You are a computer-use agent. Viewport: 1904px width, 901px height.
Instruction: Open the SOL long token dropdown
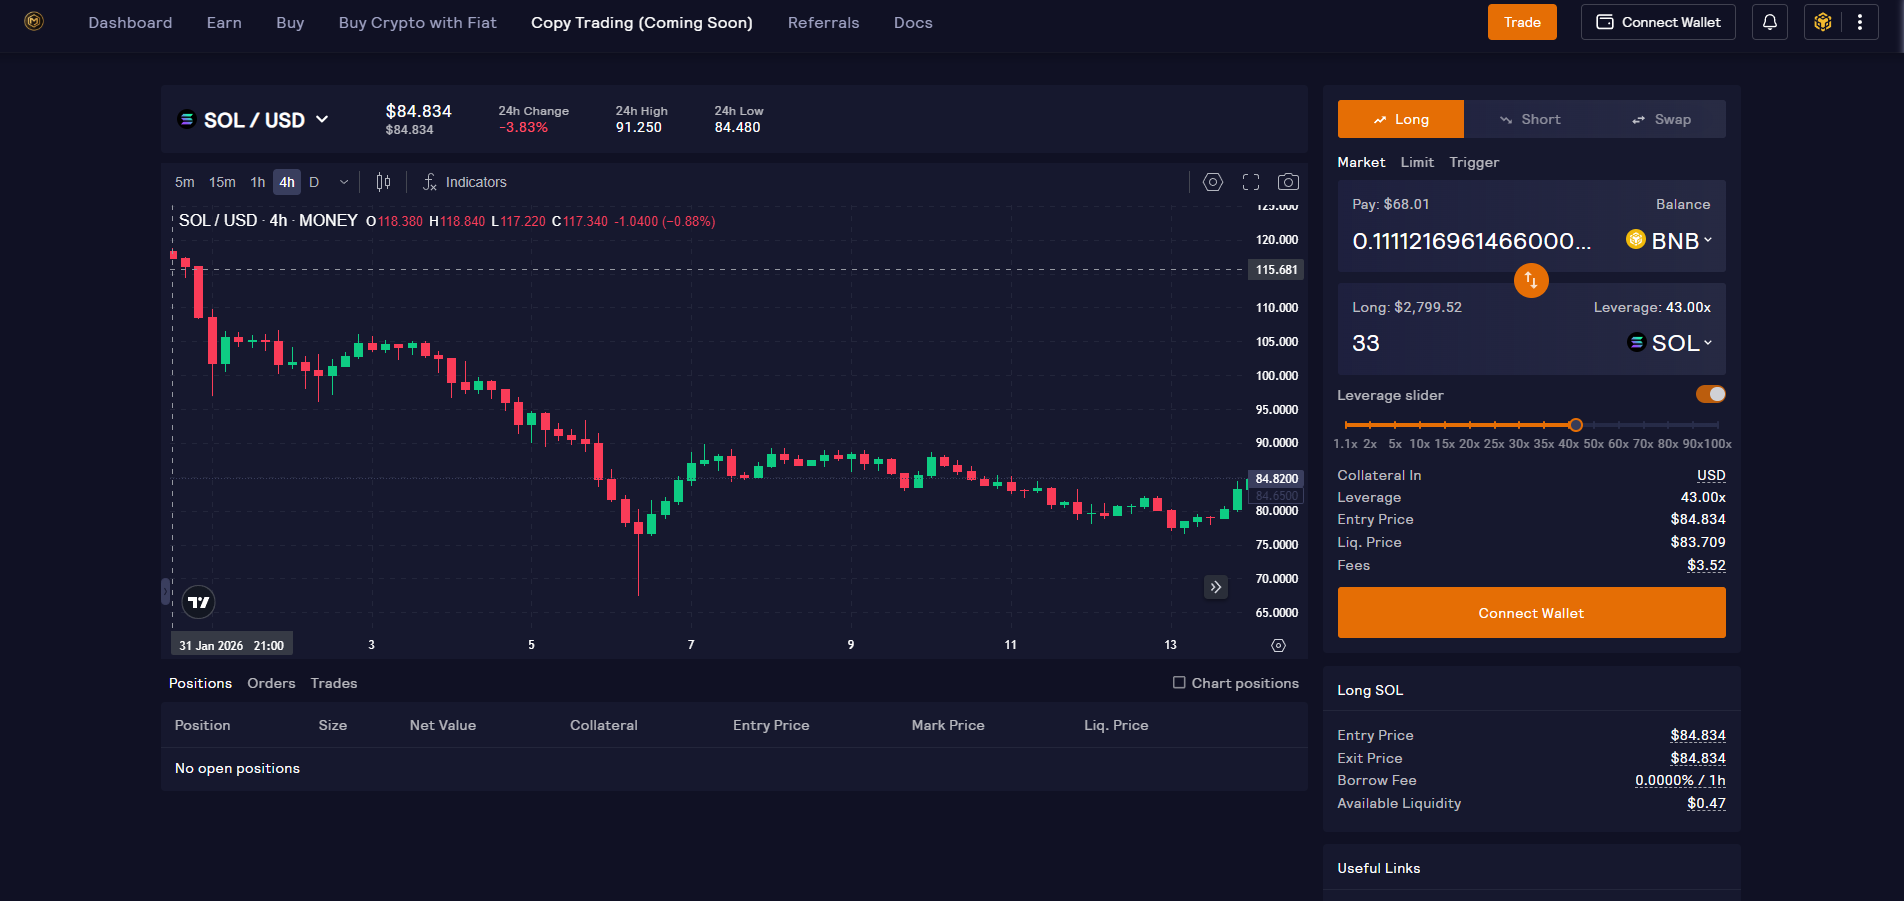(x=1670, y=343)
